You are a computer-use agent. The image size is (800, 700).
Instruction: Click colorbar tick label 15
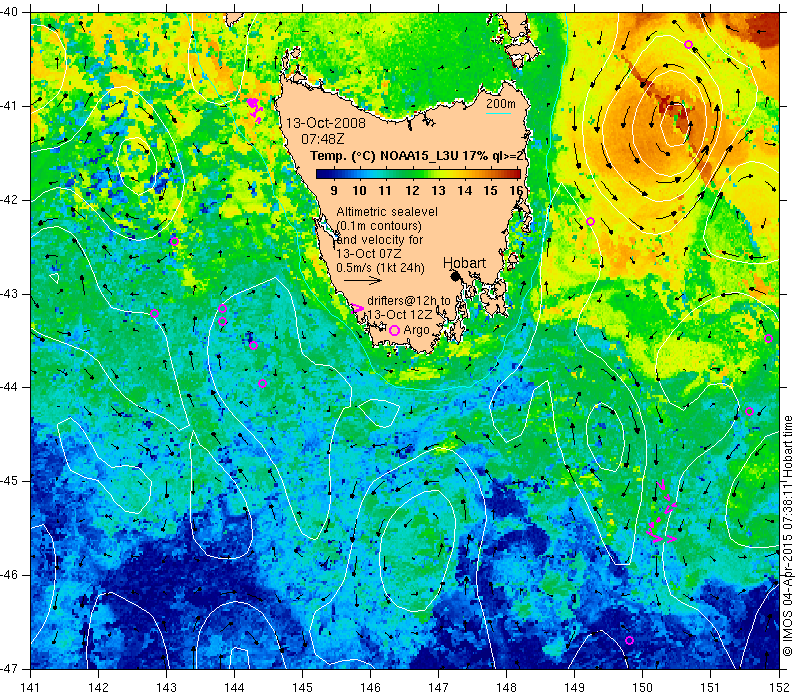pyautogui.click(x=490, y=190)
